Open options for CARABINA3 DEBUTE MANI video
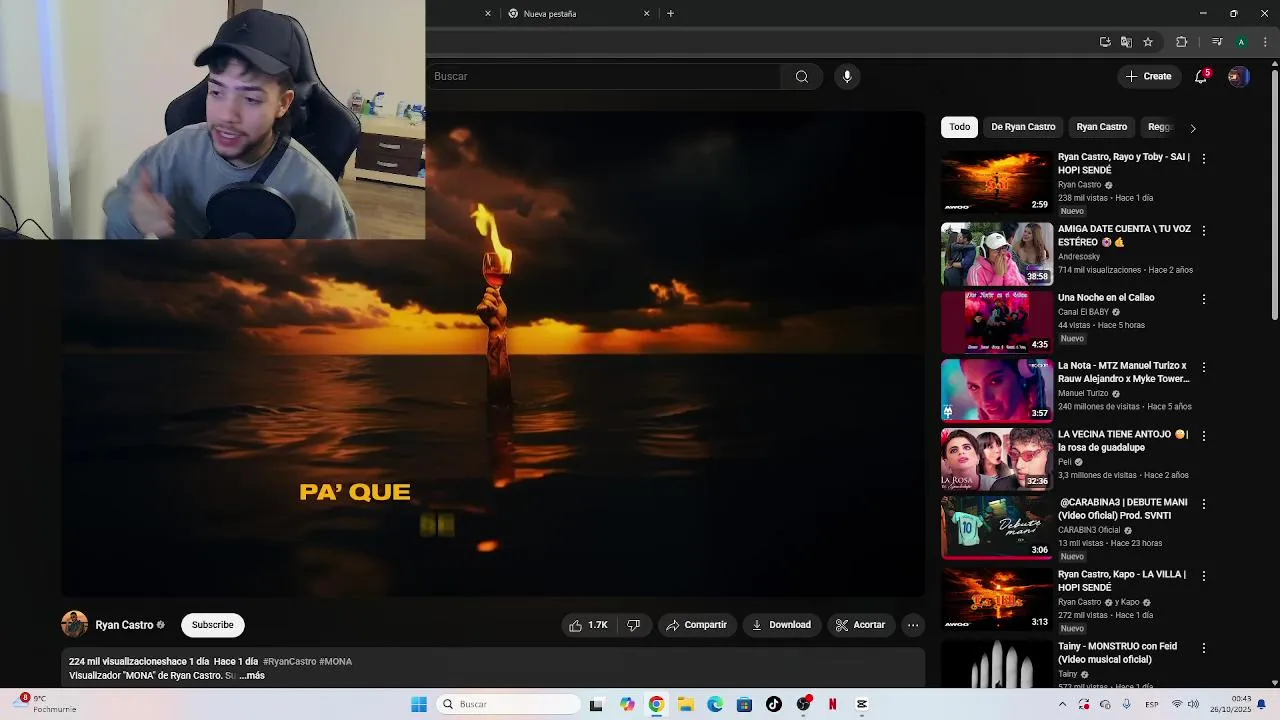Viewport: 1280px width, 720px height. pyautogui.click(x=1204, y=504)
